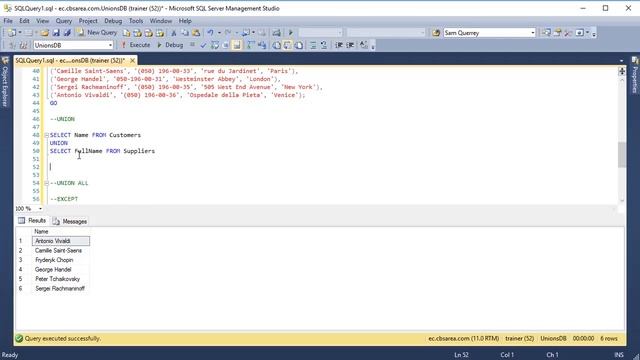640x360 pixels.
Task: Open the View menu
Action: [x=42, y=21]
